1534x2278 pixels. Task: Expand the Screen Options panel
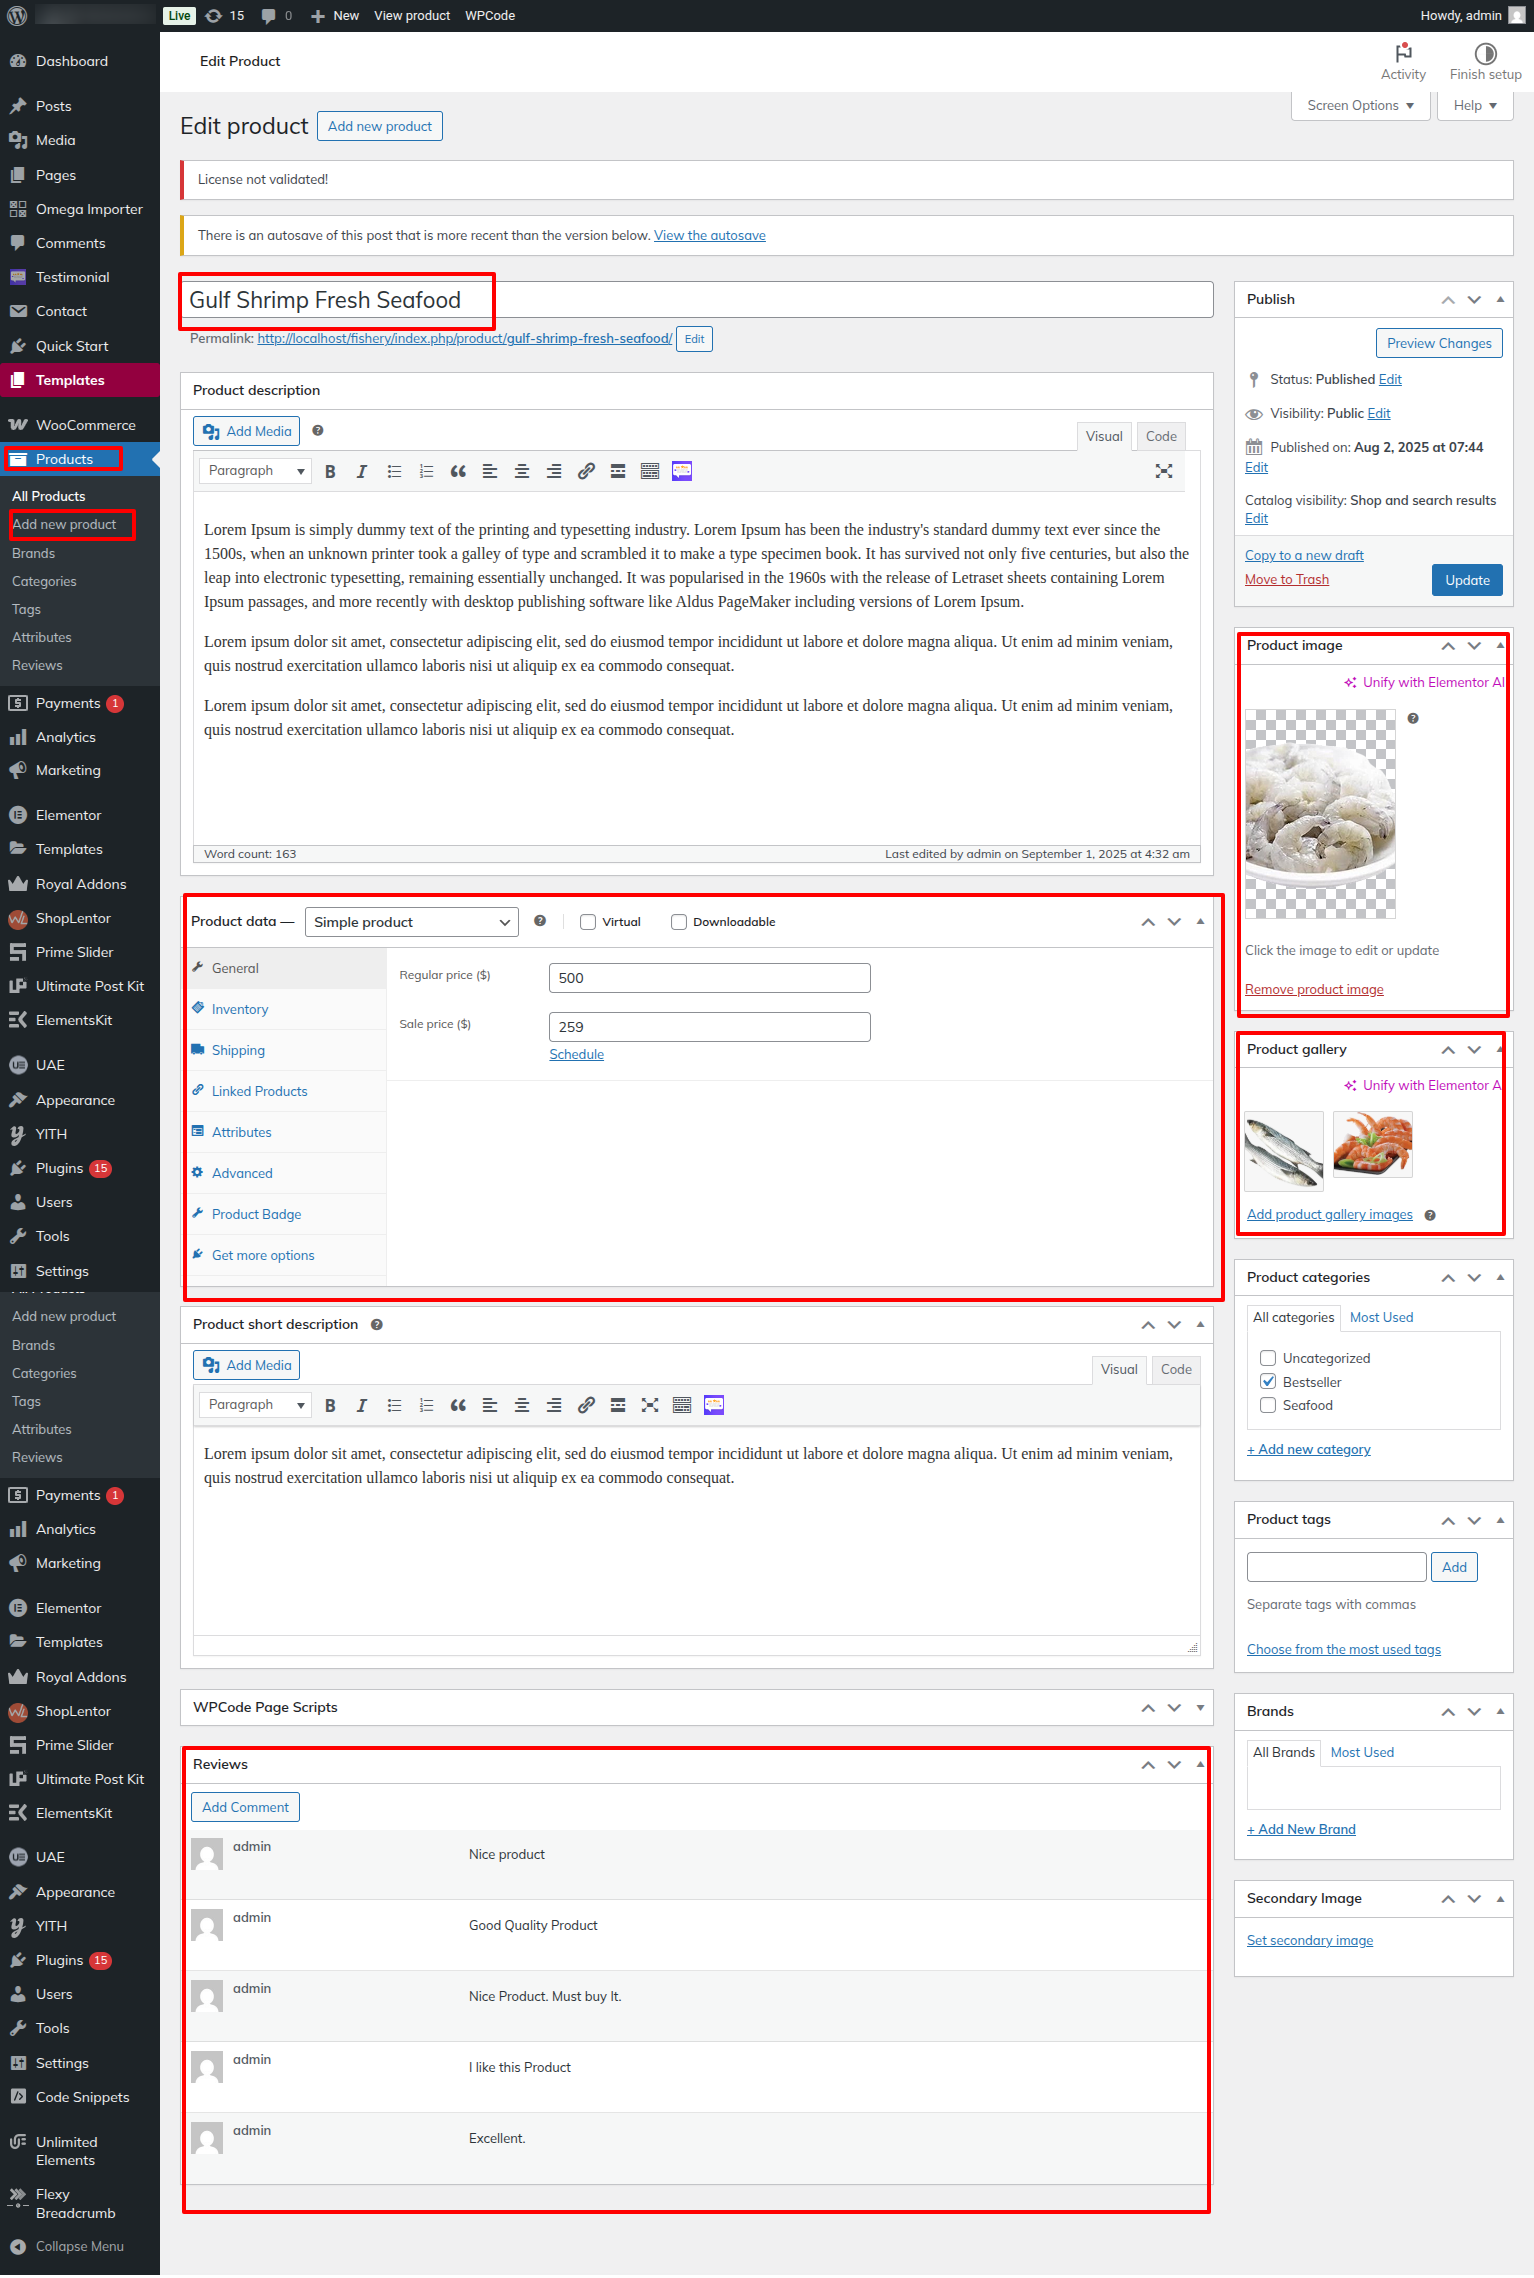pyautogui.click(x=1360, y=105)
